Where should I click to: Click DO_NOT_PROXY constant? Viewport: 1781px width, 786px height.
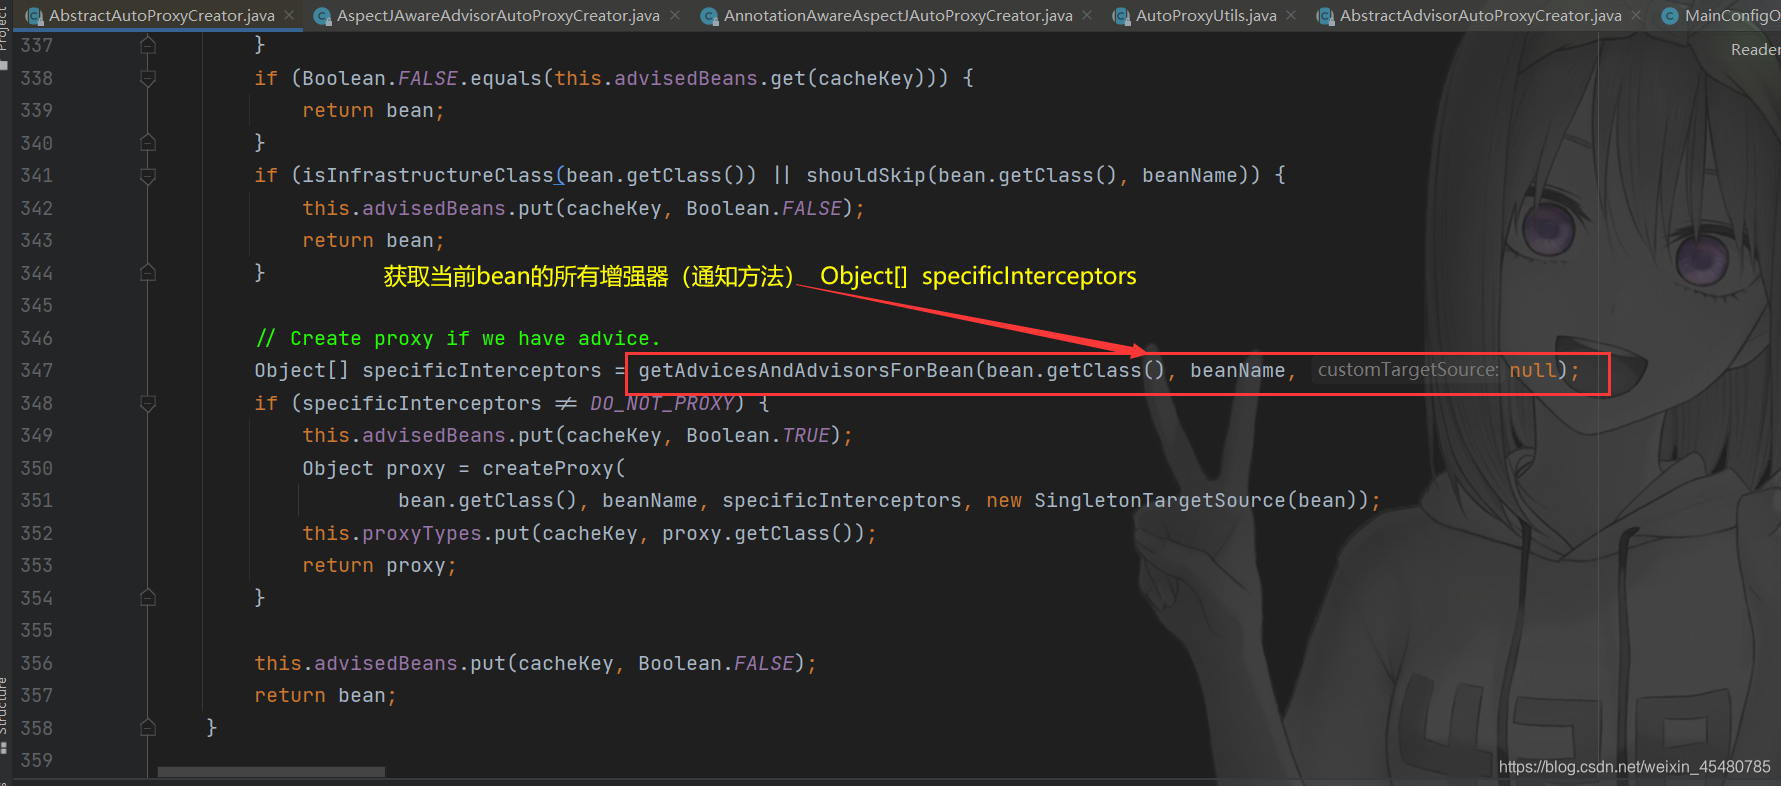coord(662,403)
